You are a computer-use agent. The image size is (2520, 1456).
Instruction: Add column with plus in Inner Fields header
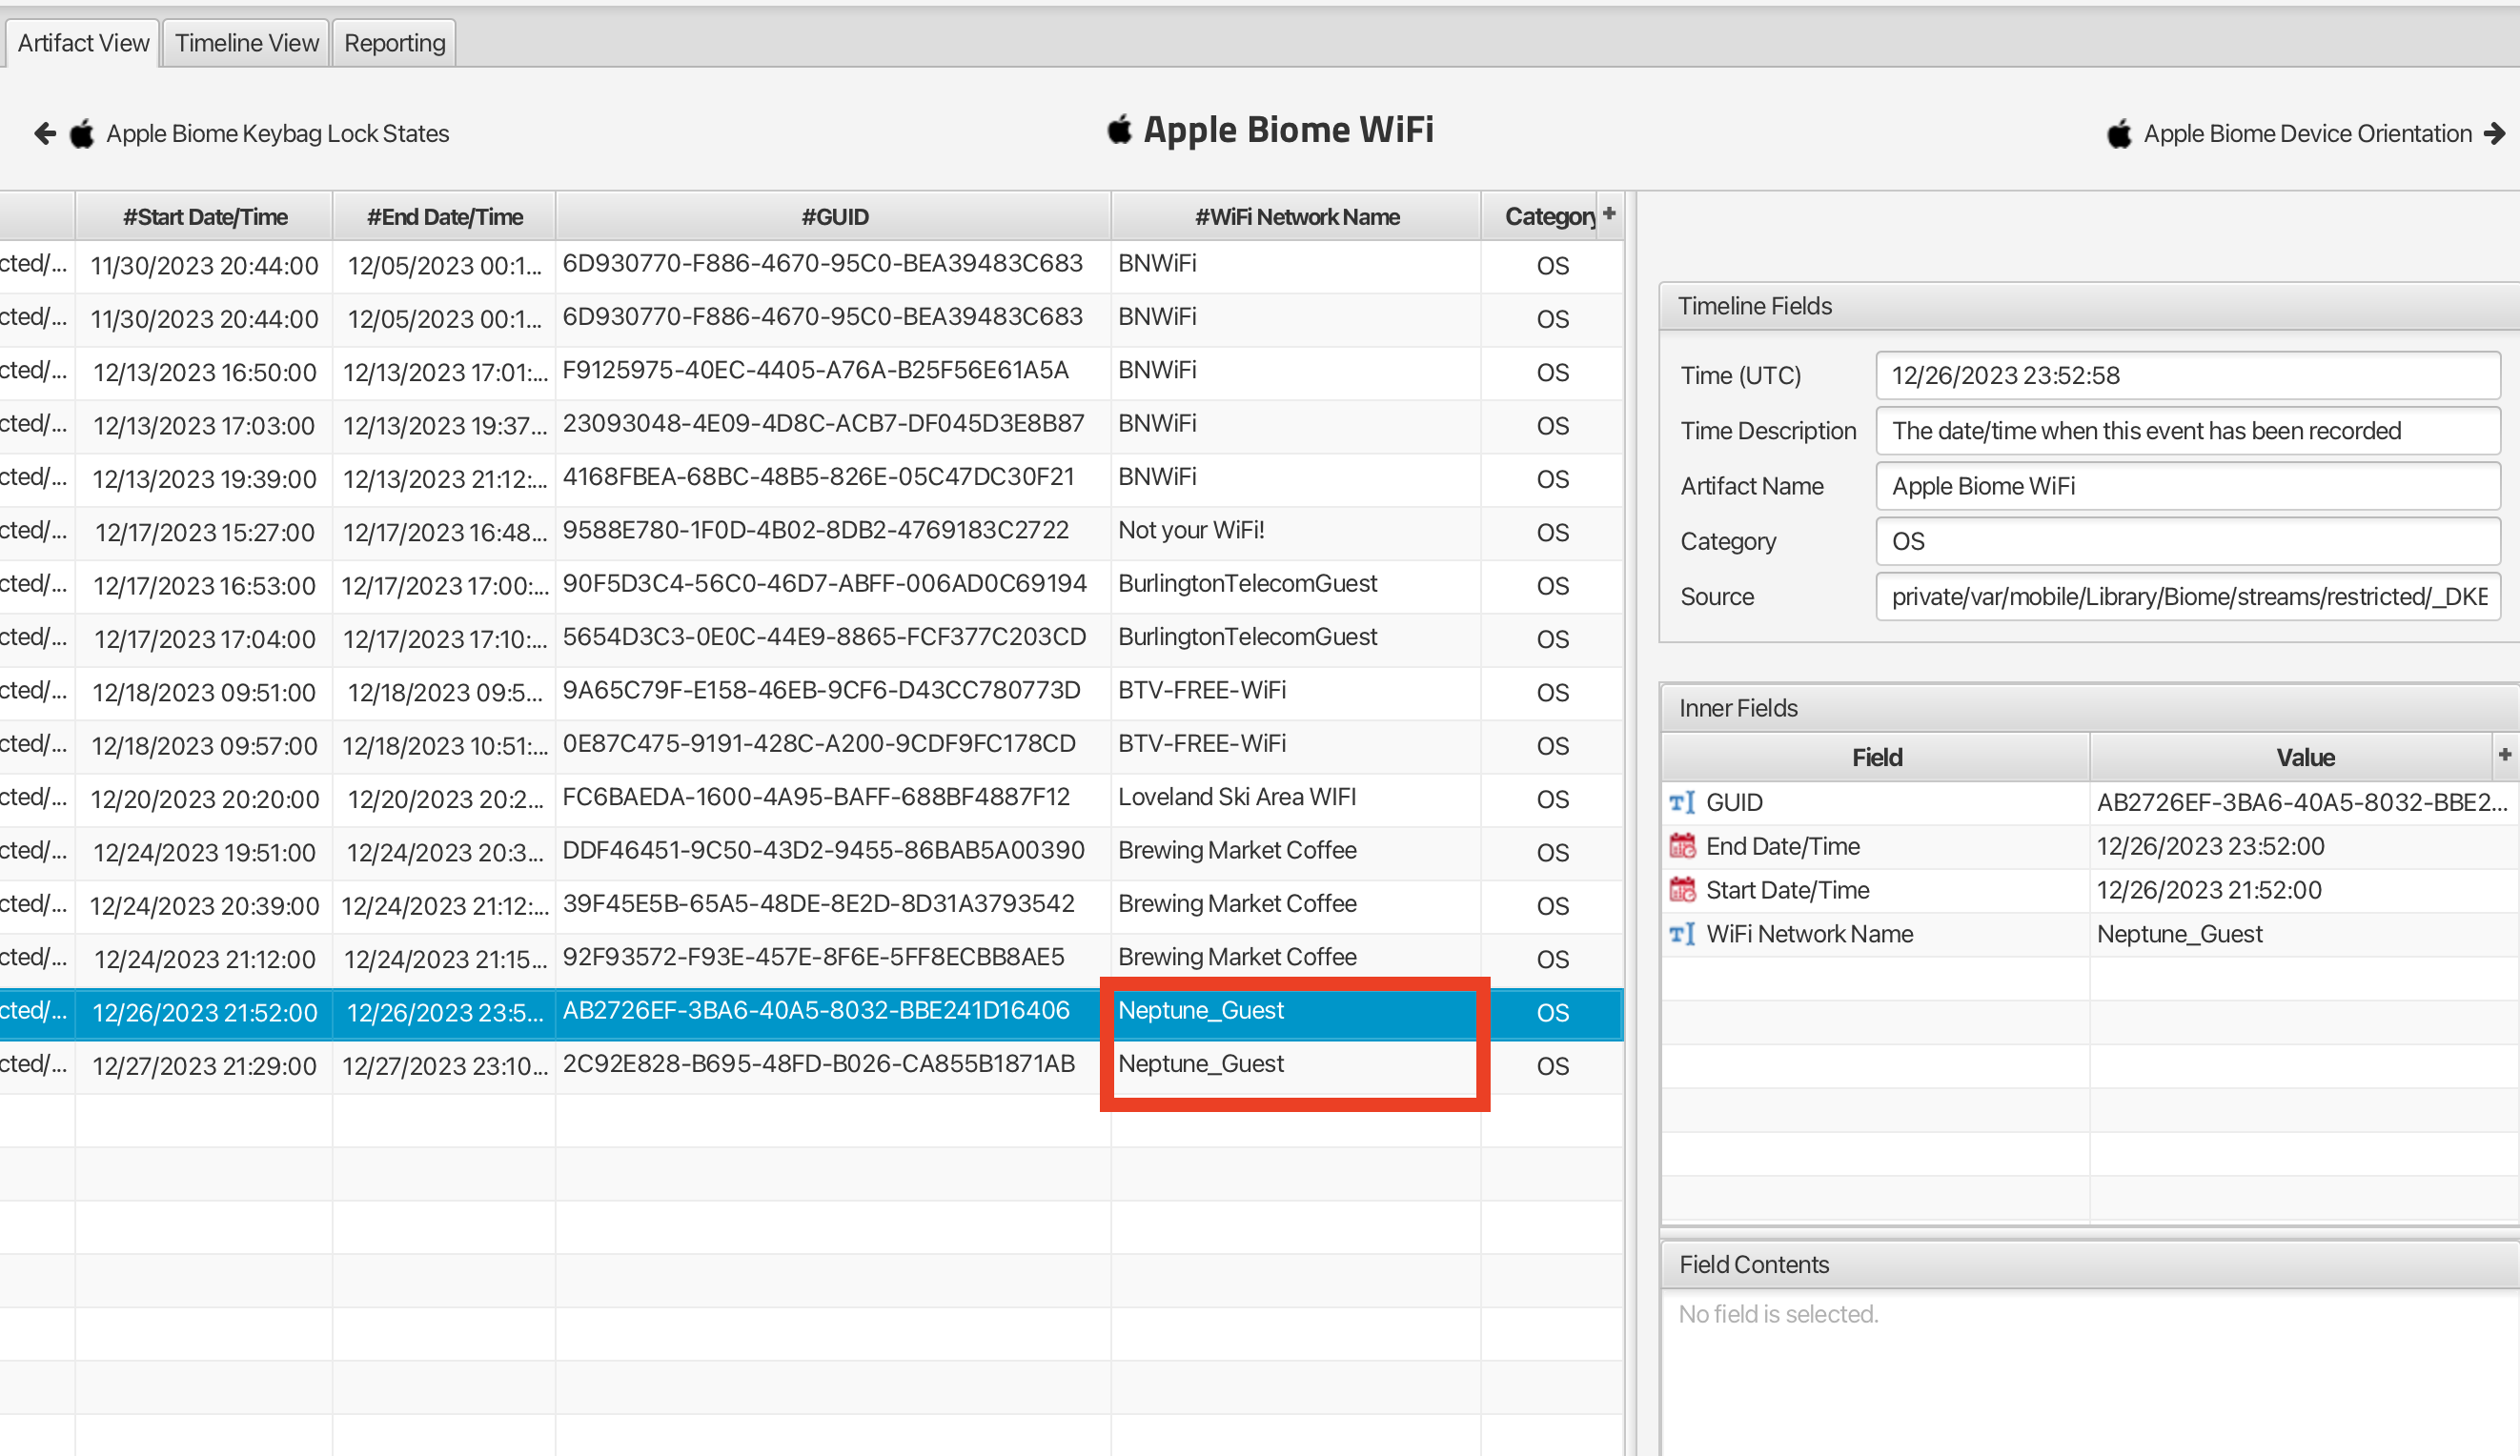[x=2505, y=754]
